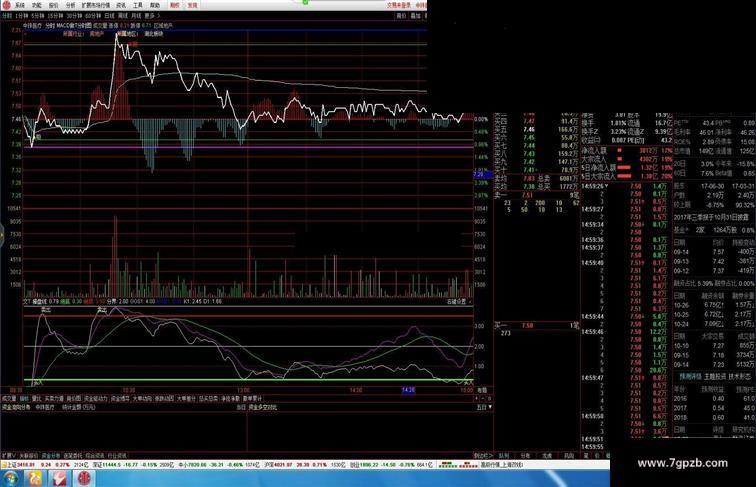Open the red round stock app taskbar icon
The image size is (756, 487).
tap(84, 479)
